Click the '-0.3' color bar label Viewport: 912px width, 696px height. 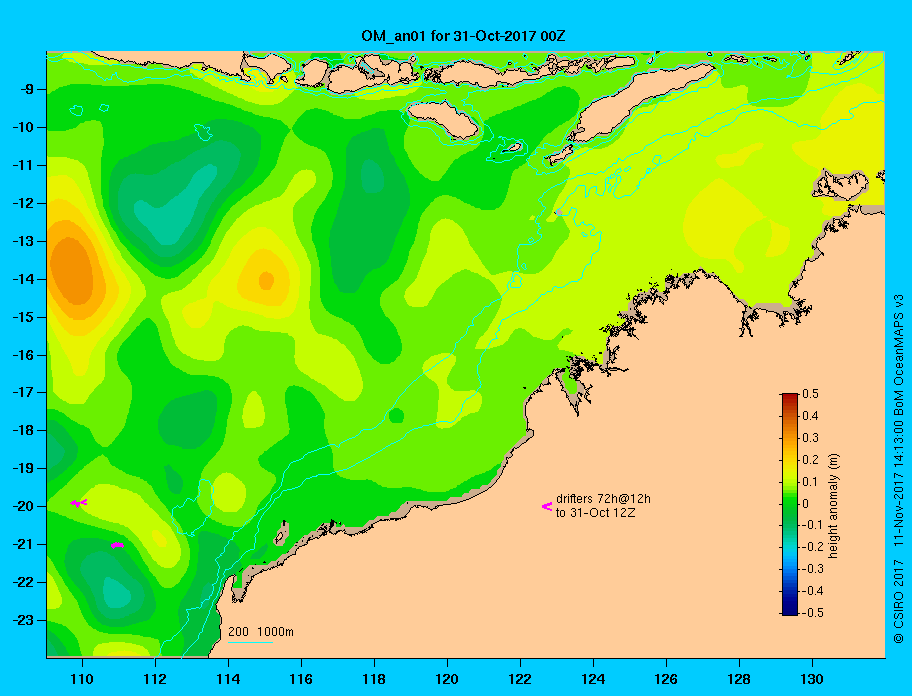[813, 569]
